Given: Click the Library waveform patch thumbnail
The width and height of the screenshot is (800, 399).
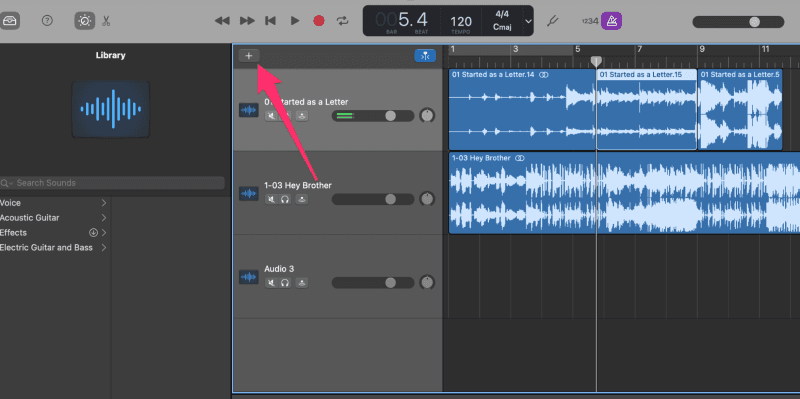Looking at the screenshot, I should coord(111,109).
